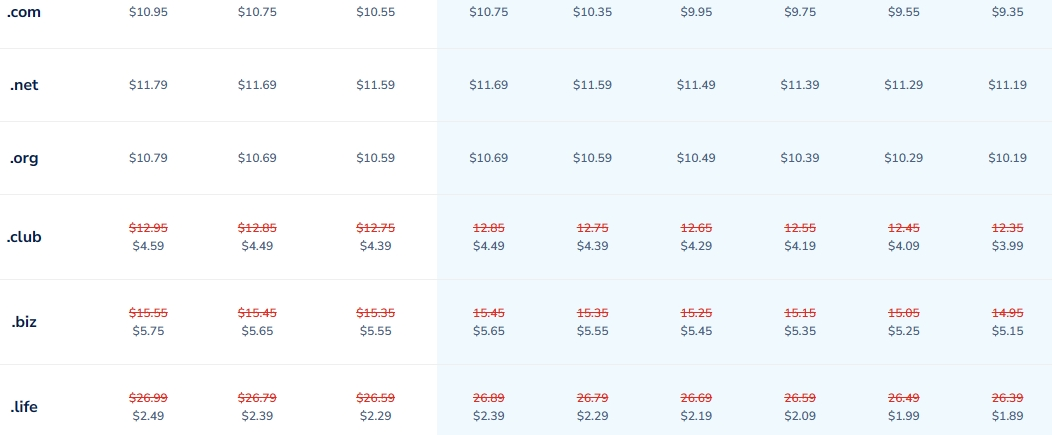
Task: Choose the .club domain extension
Action: pos(26,237)
